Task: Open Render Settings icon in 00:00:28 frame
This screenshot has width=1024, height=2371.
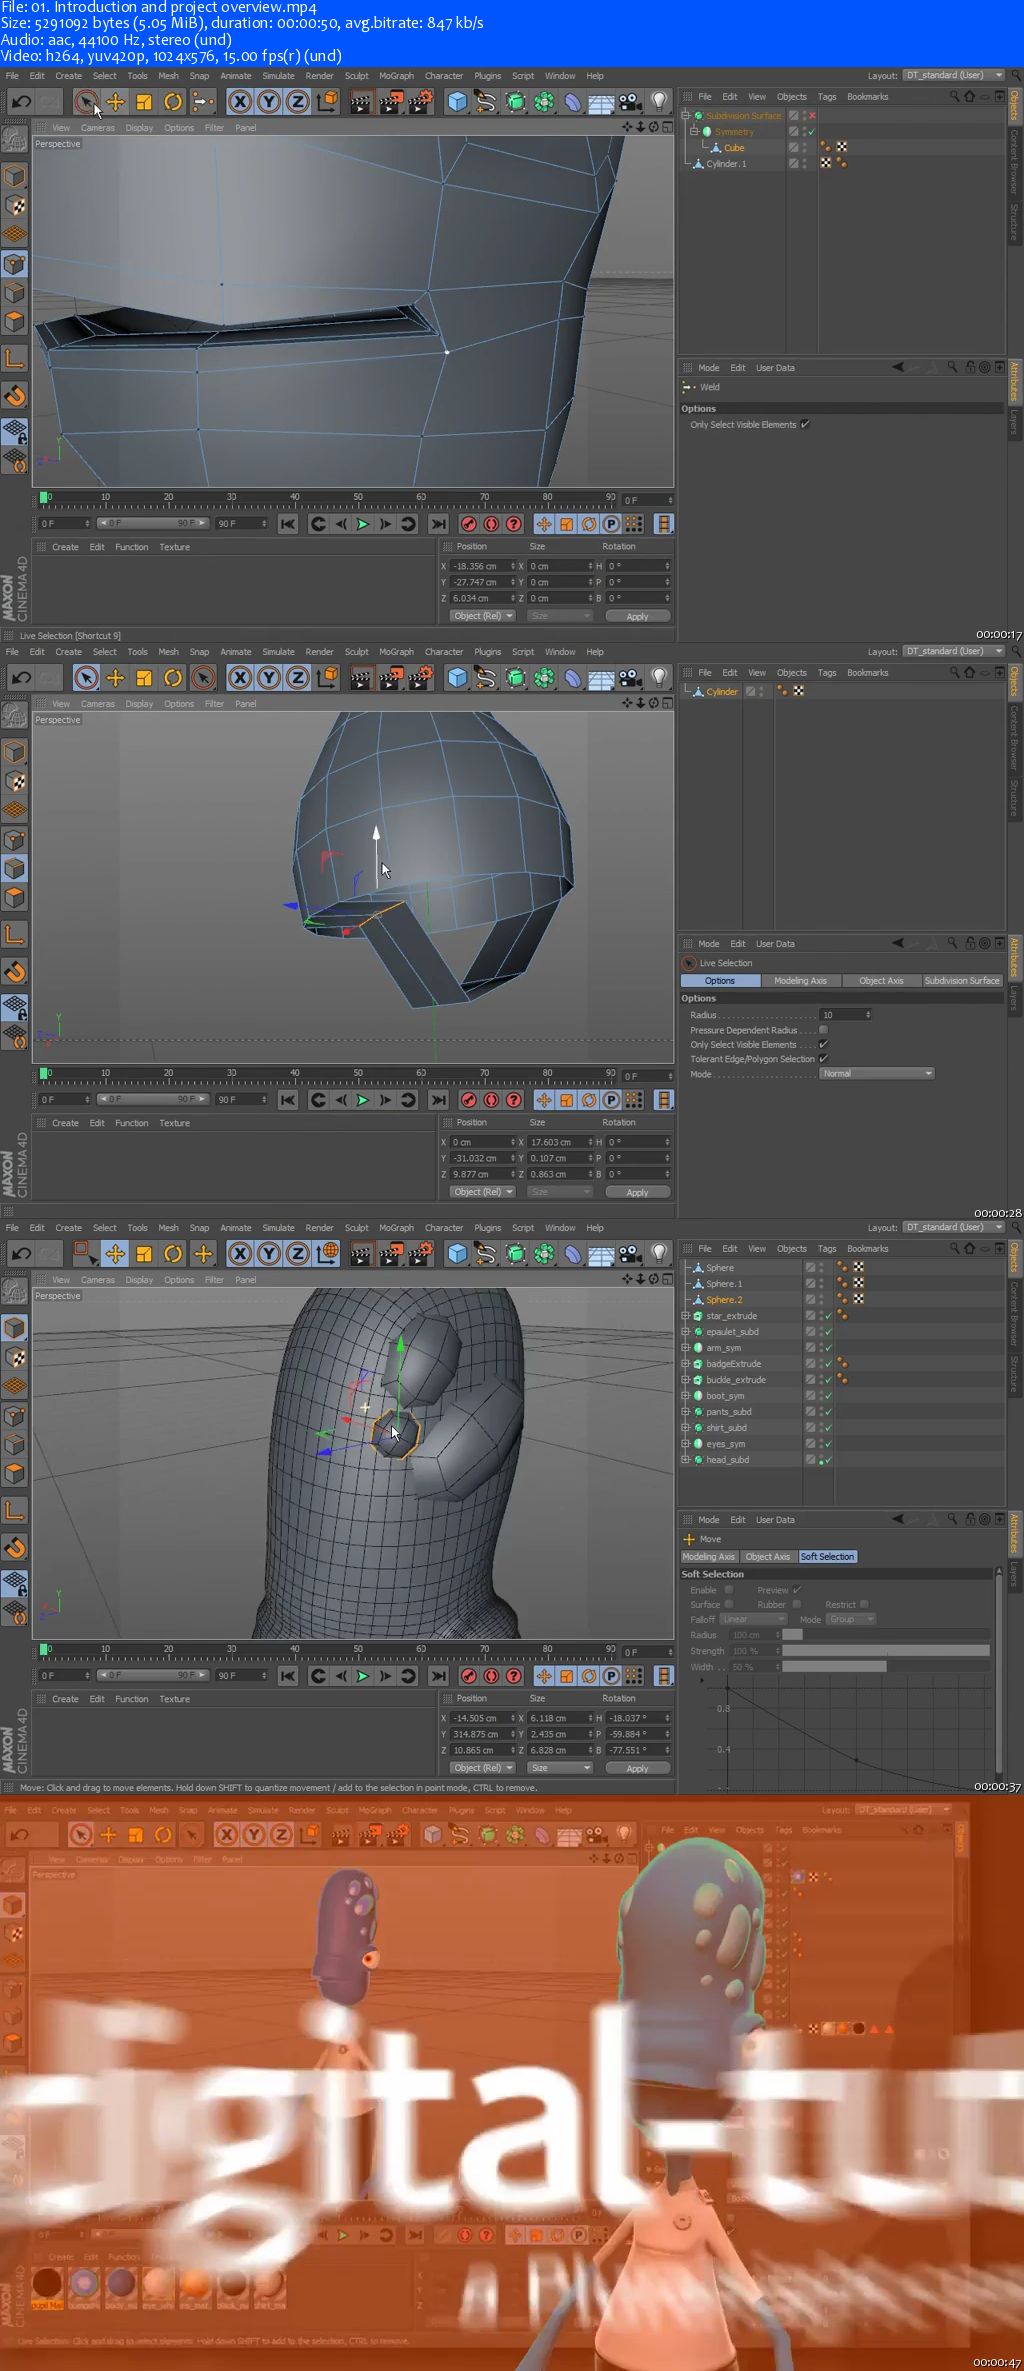Action: coord(421,678)
